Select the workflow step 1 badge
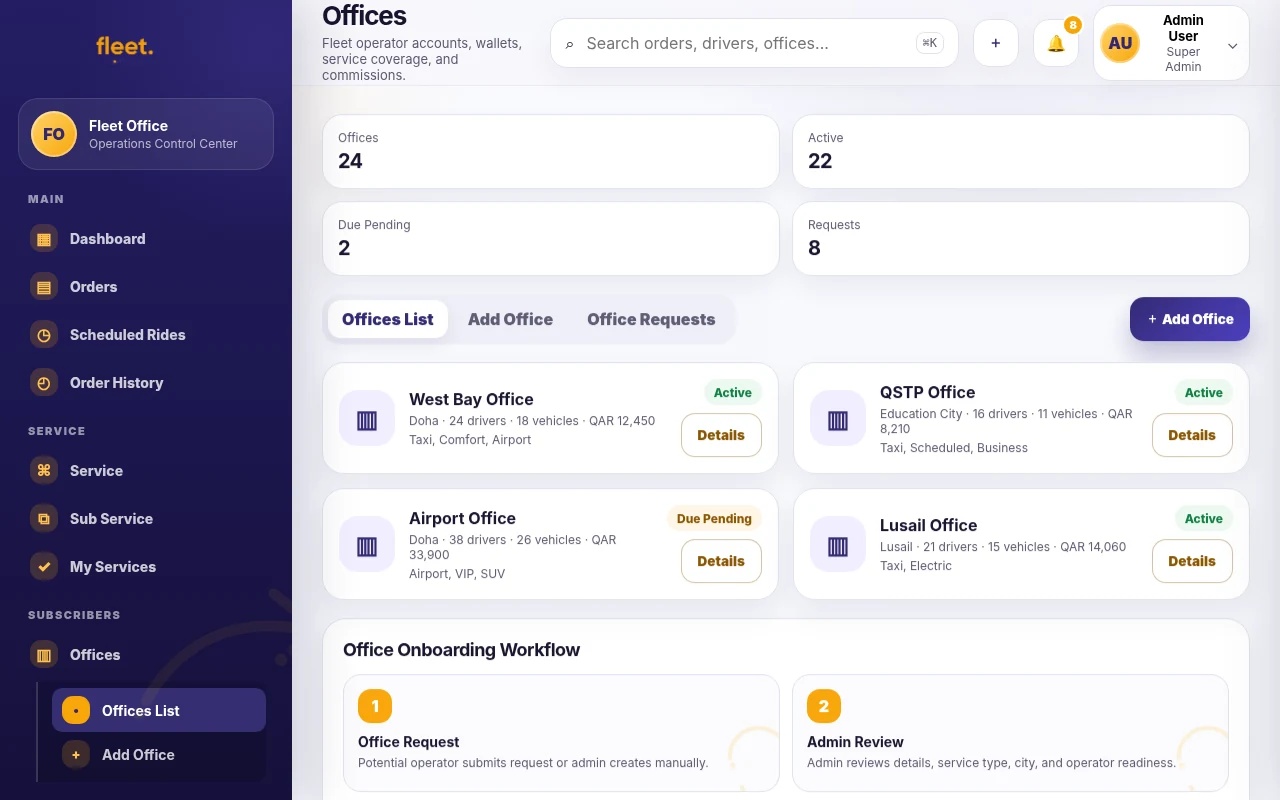The height and width of the screenshot is (800, 1280). pos(375,706)
